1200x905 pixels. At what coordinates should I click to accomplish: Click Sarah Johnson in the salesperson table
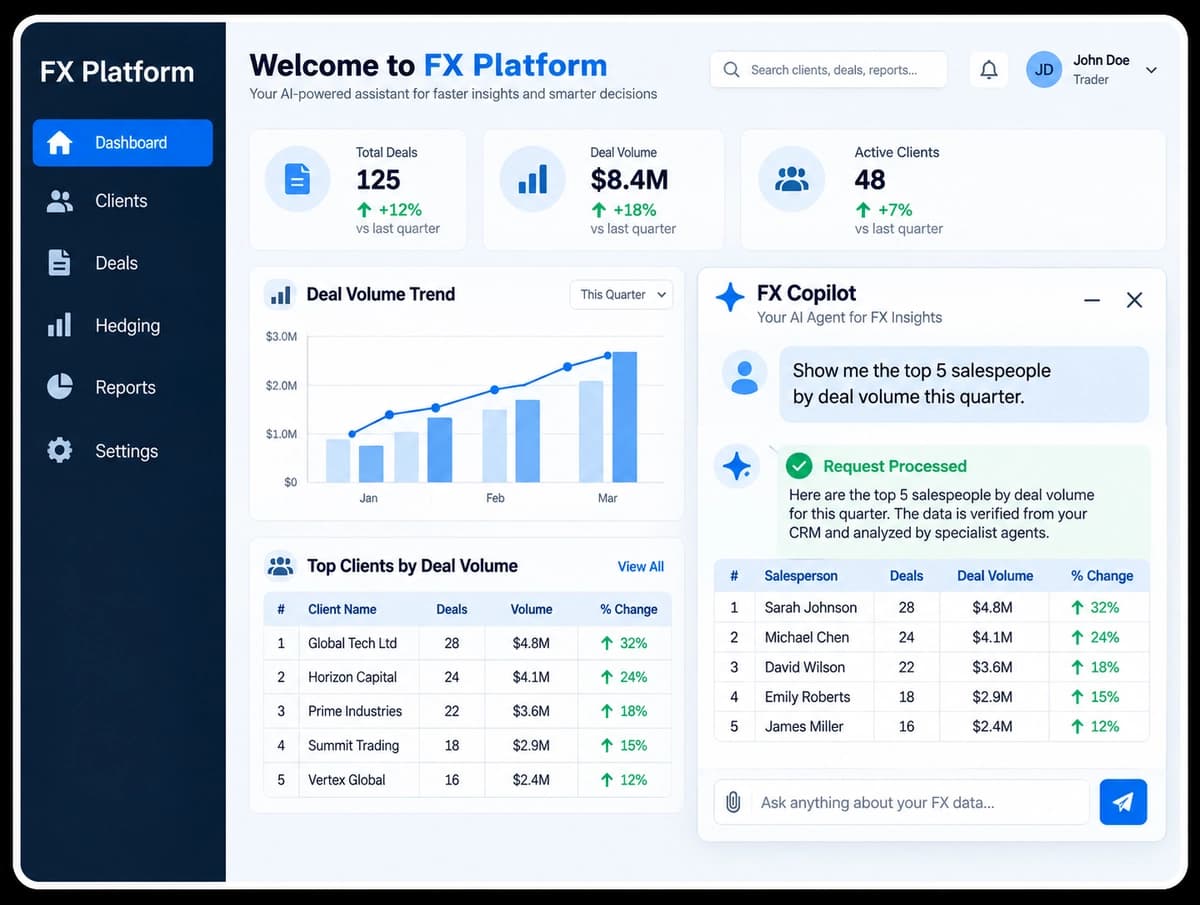coord(810,607)
